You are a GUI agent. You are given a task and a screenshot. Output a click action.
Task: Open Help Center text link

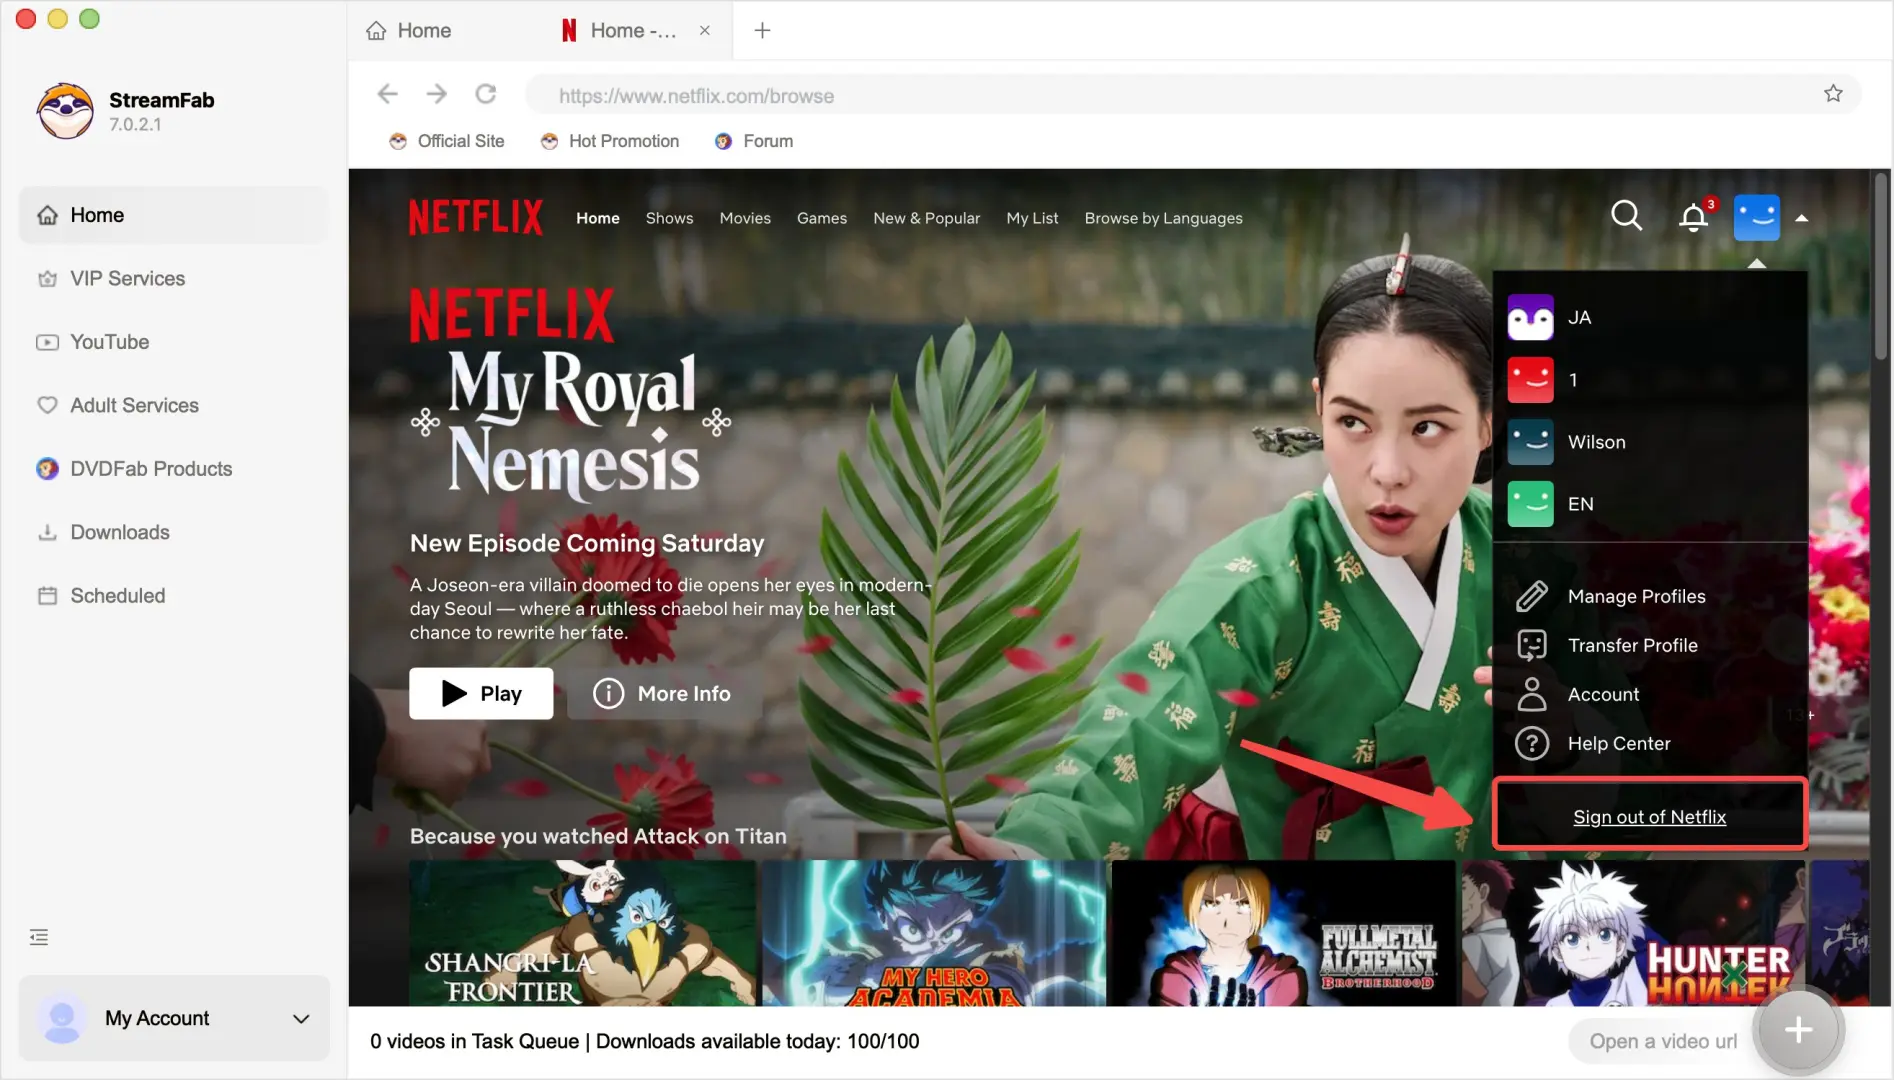coord(1619,743)
